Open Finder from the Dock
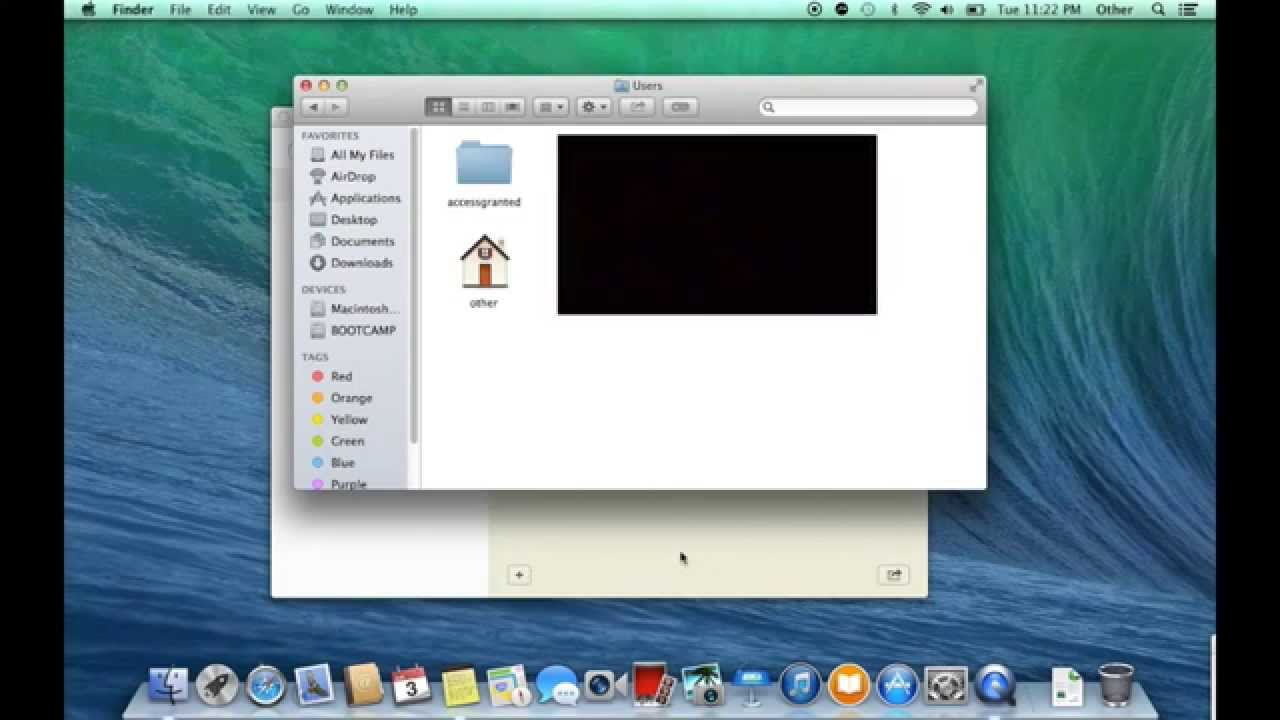Image resolution: width=1280 pixels, height=720 pixels. pyautogui.click(x=168, y=685)
